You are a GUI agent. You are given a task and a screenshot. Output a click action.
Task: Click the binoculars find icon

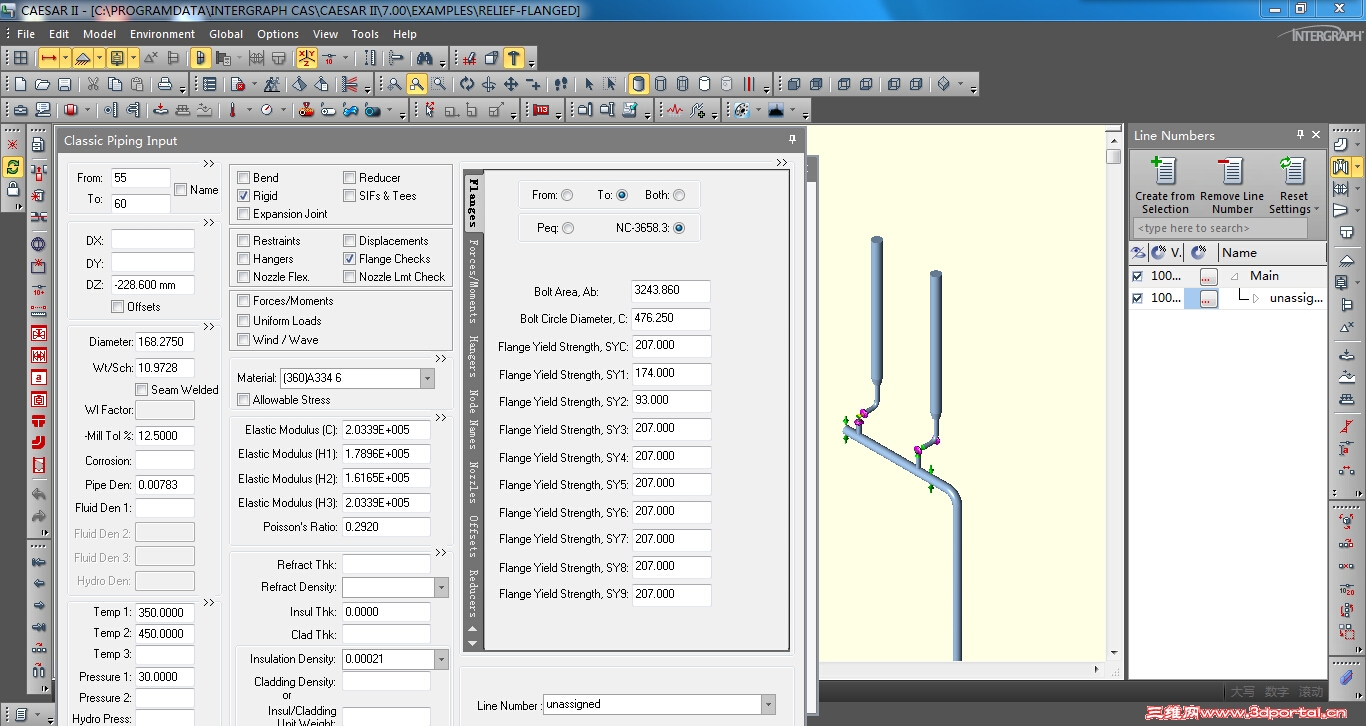(425, 58)
